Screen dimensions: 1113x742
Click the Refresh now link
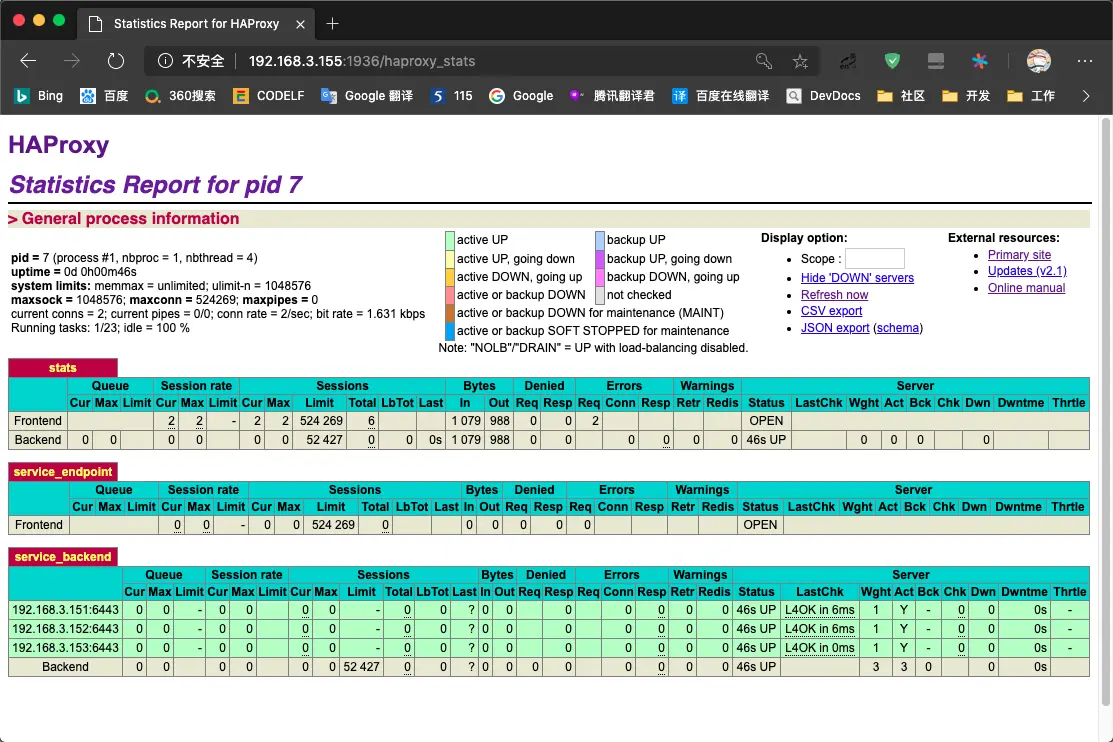tap(834, 294)
